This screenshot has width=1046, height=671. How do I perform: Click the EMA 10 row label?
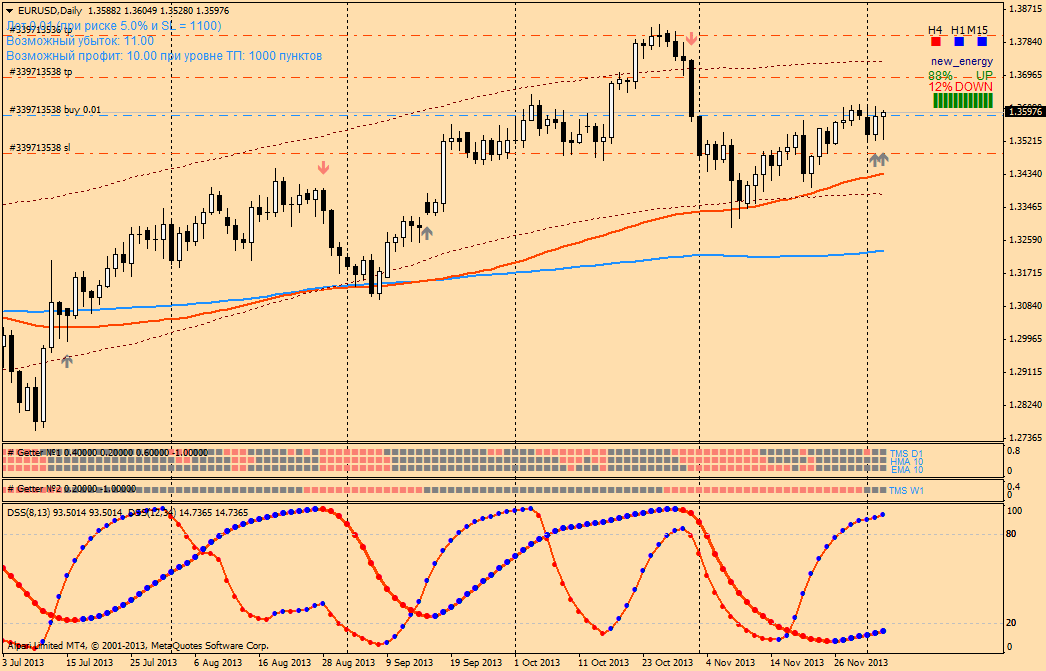tap(907, 470)
